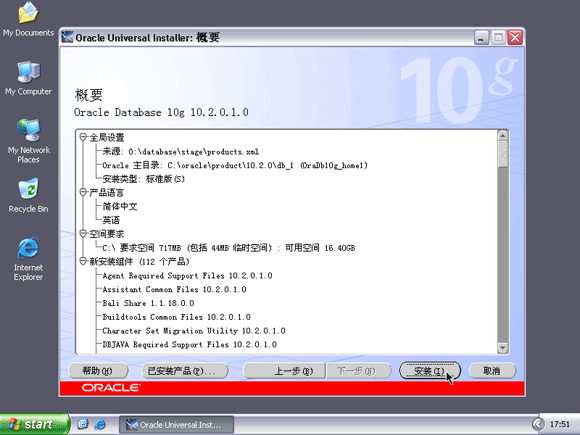Cancel the install with 取消 button
This screenshot has height=435, width=580.
492,371
